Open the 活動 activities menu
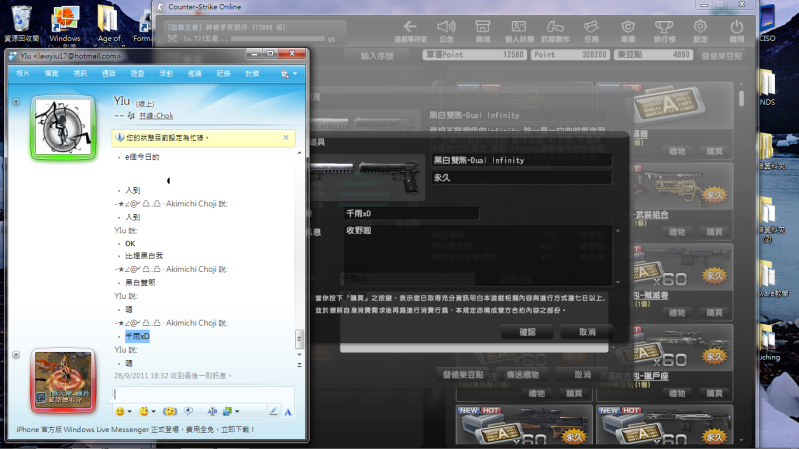The width and height of the screenshot is (799, 449). click(x=166, y=74)
